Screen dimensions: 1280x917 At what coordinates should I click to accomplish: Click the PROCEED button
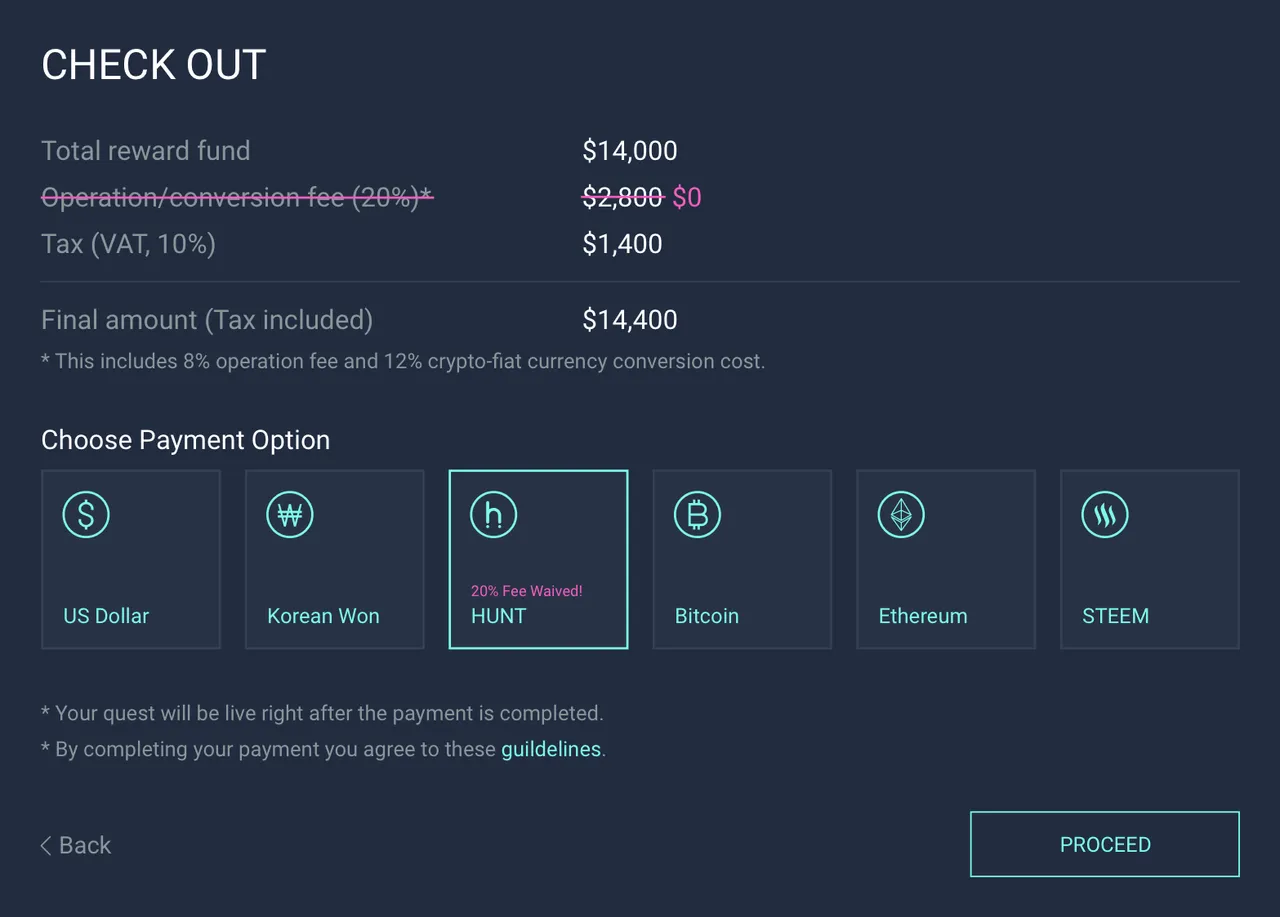click(x=1105, y=844)
